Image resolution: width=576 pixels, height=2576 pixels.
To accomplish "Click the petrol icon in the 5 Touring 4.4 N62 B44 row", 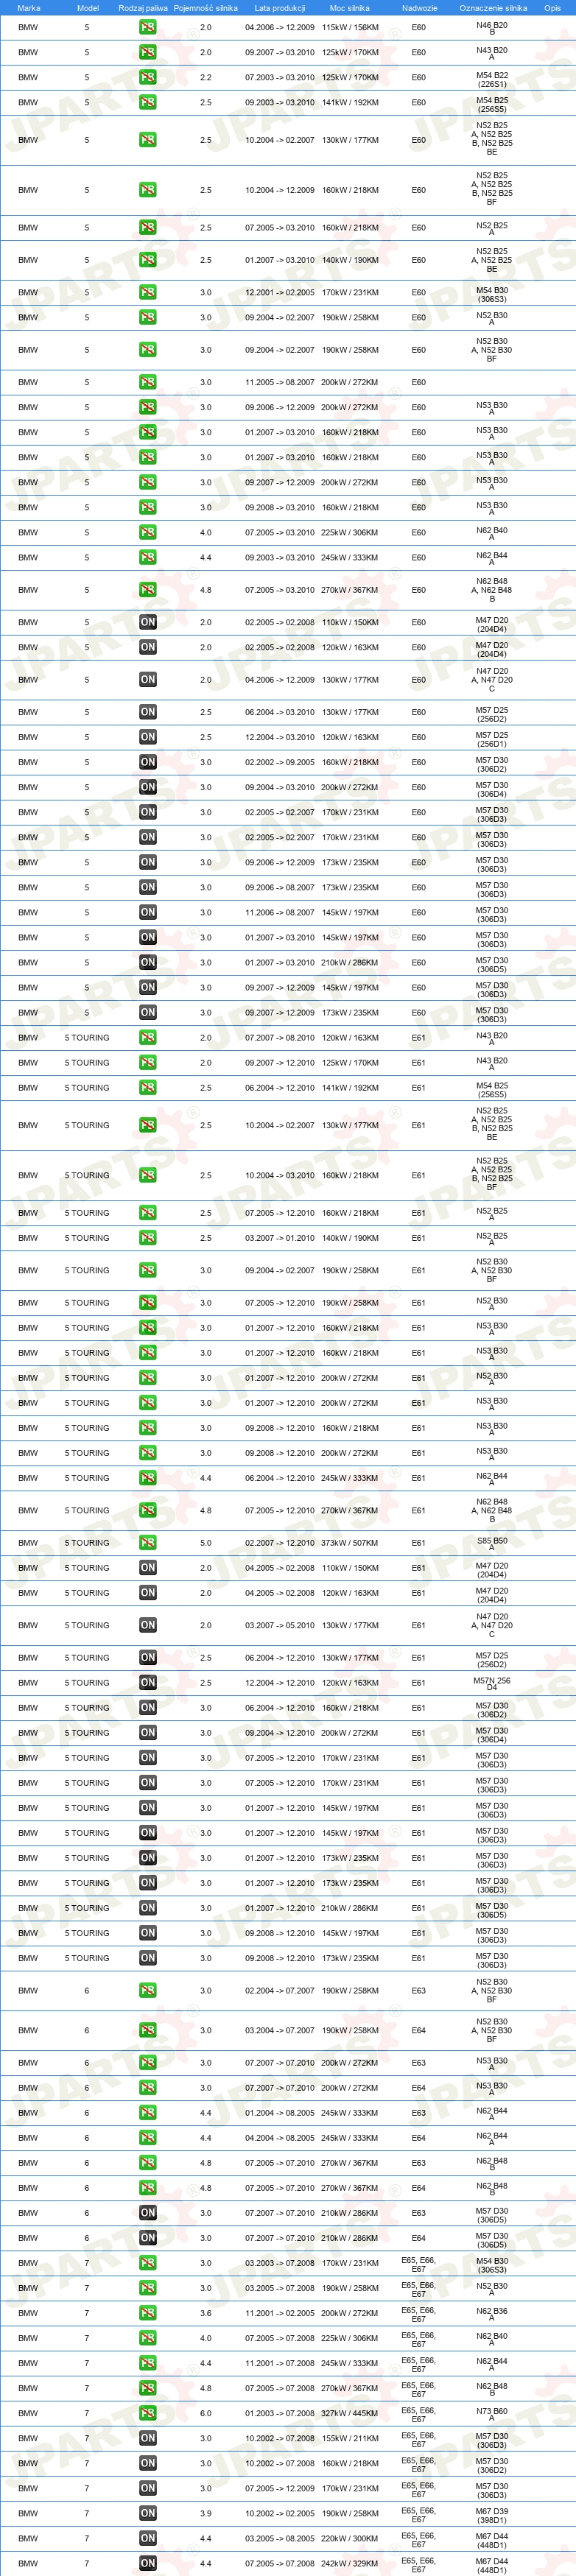I will [148, 1477].
